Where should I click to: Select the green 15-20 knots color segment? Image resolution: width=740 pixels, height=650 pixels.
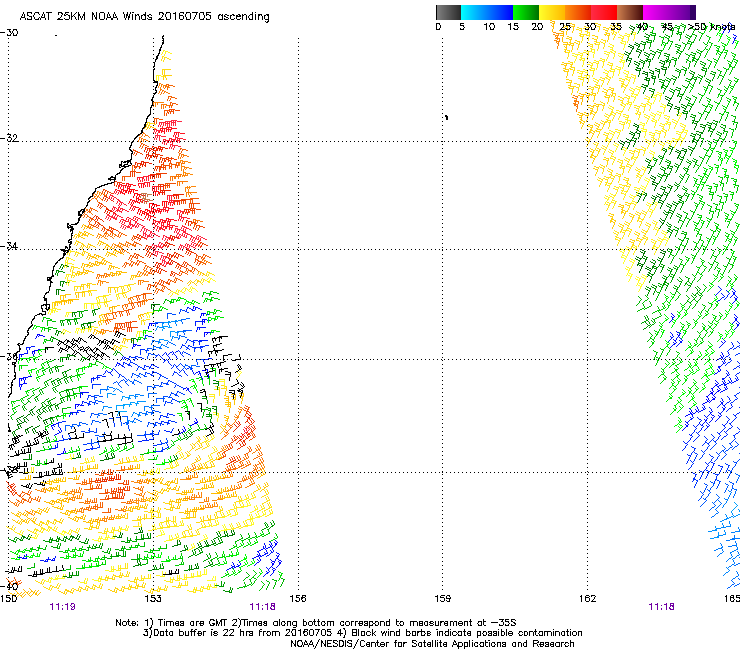click(x=526, y=12)
